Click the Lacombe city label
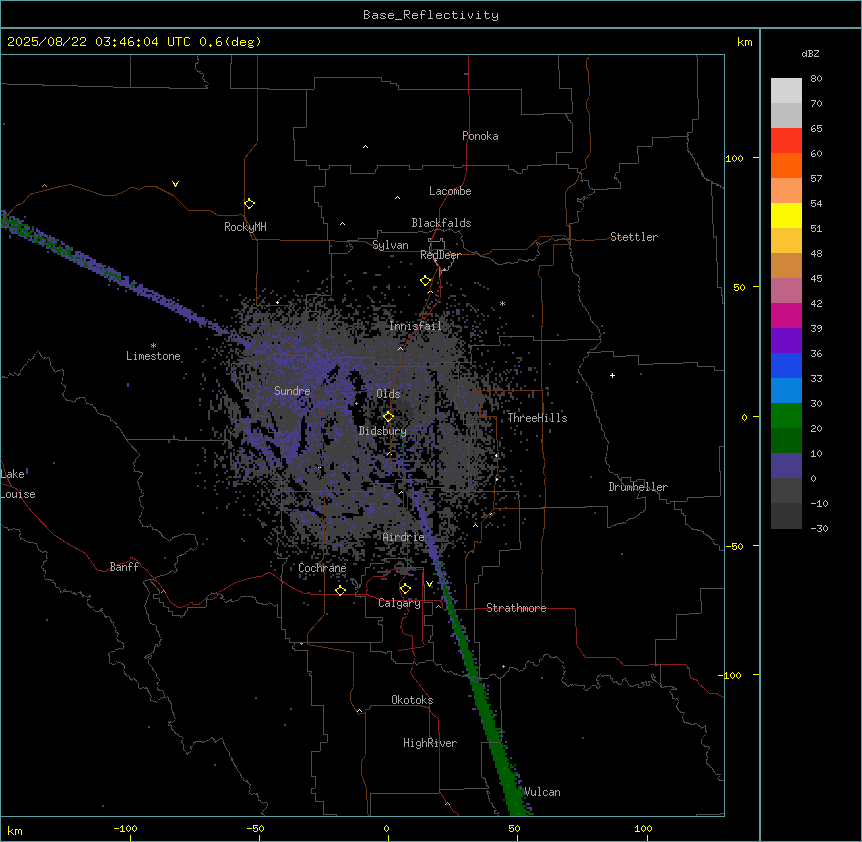Screen dimensions: 862x842 (450, 191)
